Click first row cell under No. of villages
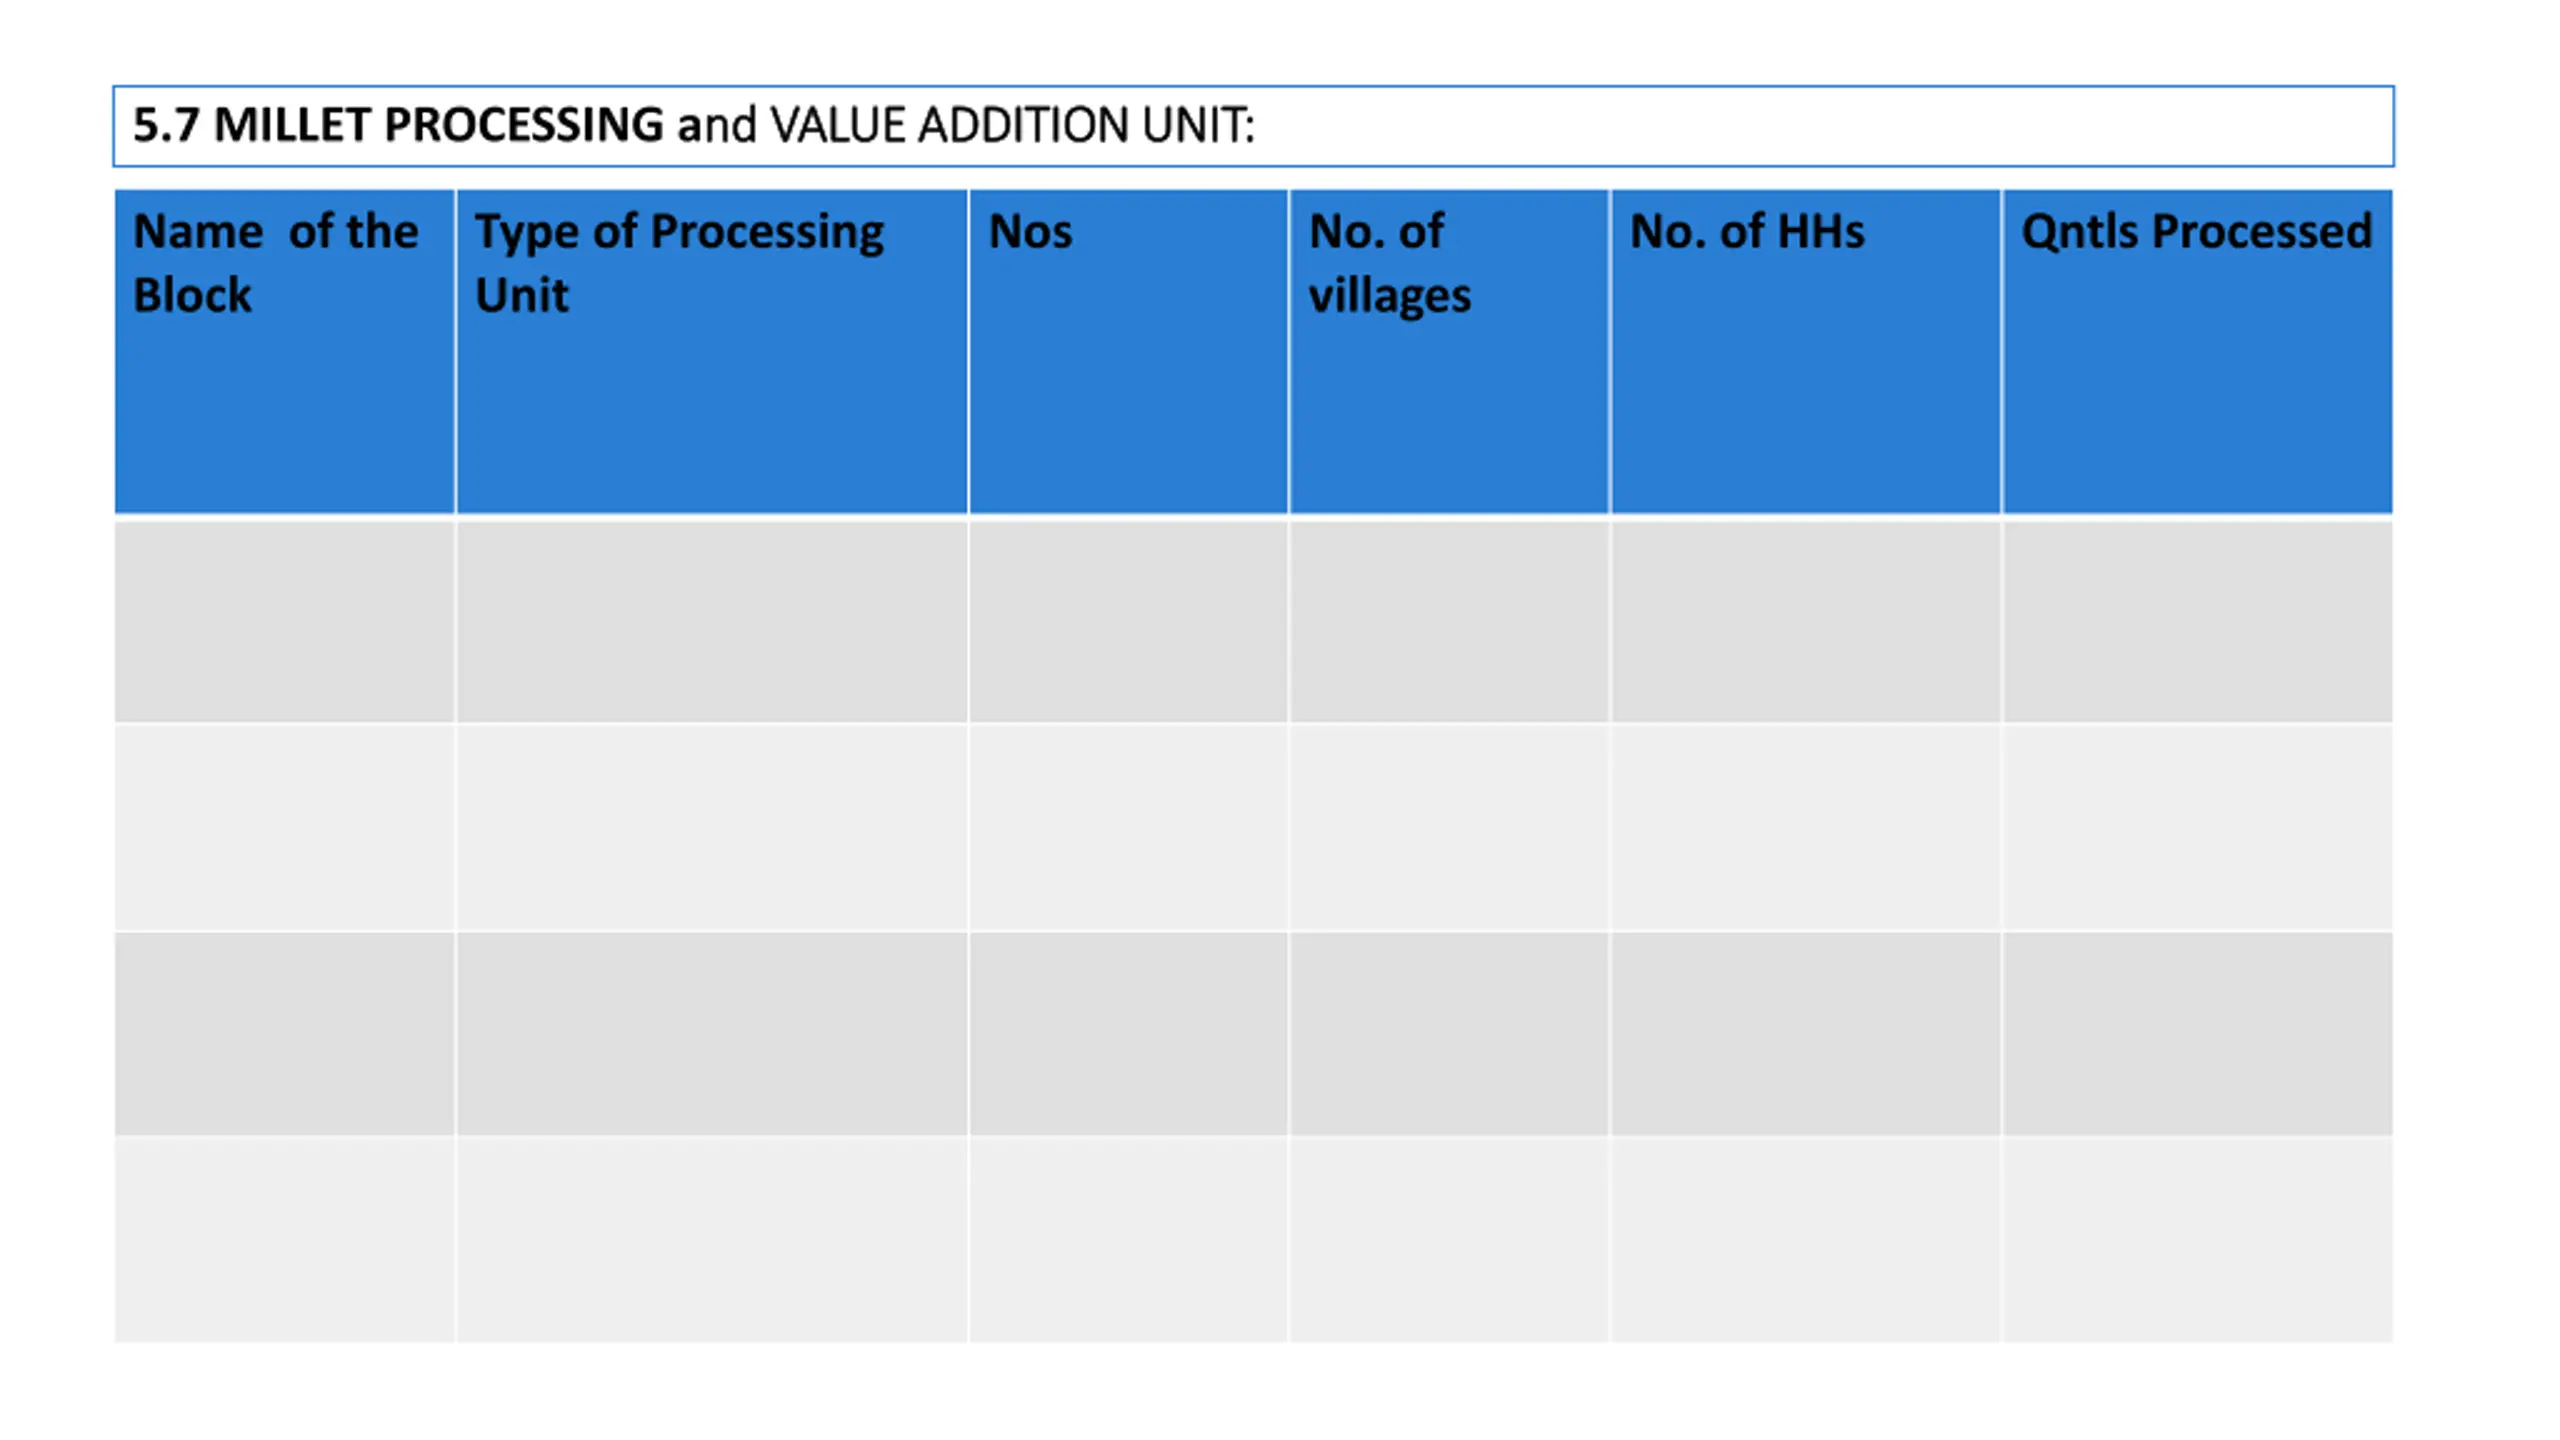 click(x=1449, y=620)
